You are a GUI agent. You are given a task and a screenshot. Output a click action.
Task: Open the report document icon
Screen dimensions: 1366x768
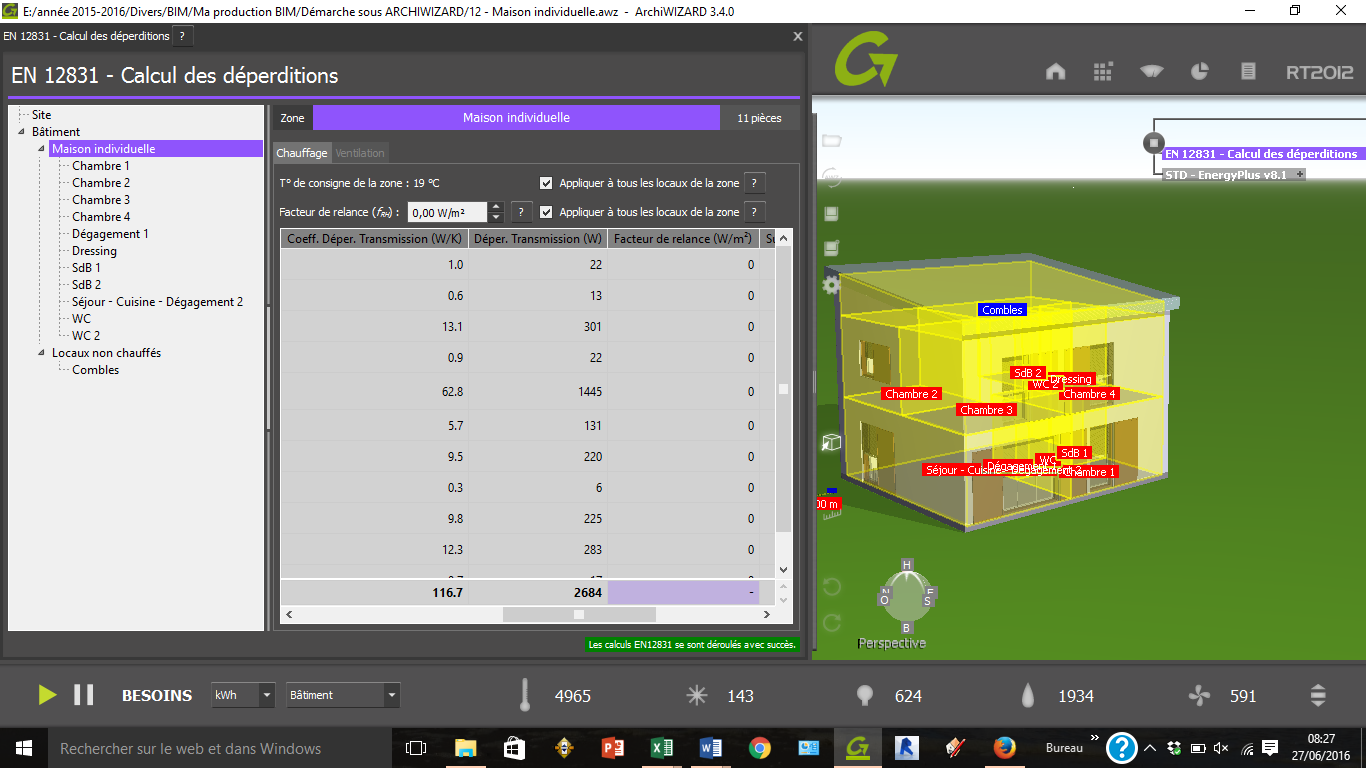click(1248, 71)
